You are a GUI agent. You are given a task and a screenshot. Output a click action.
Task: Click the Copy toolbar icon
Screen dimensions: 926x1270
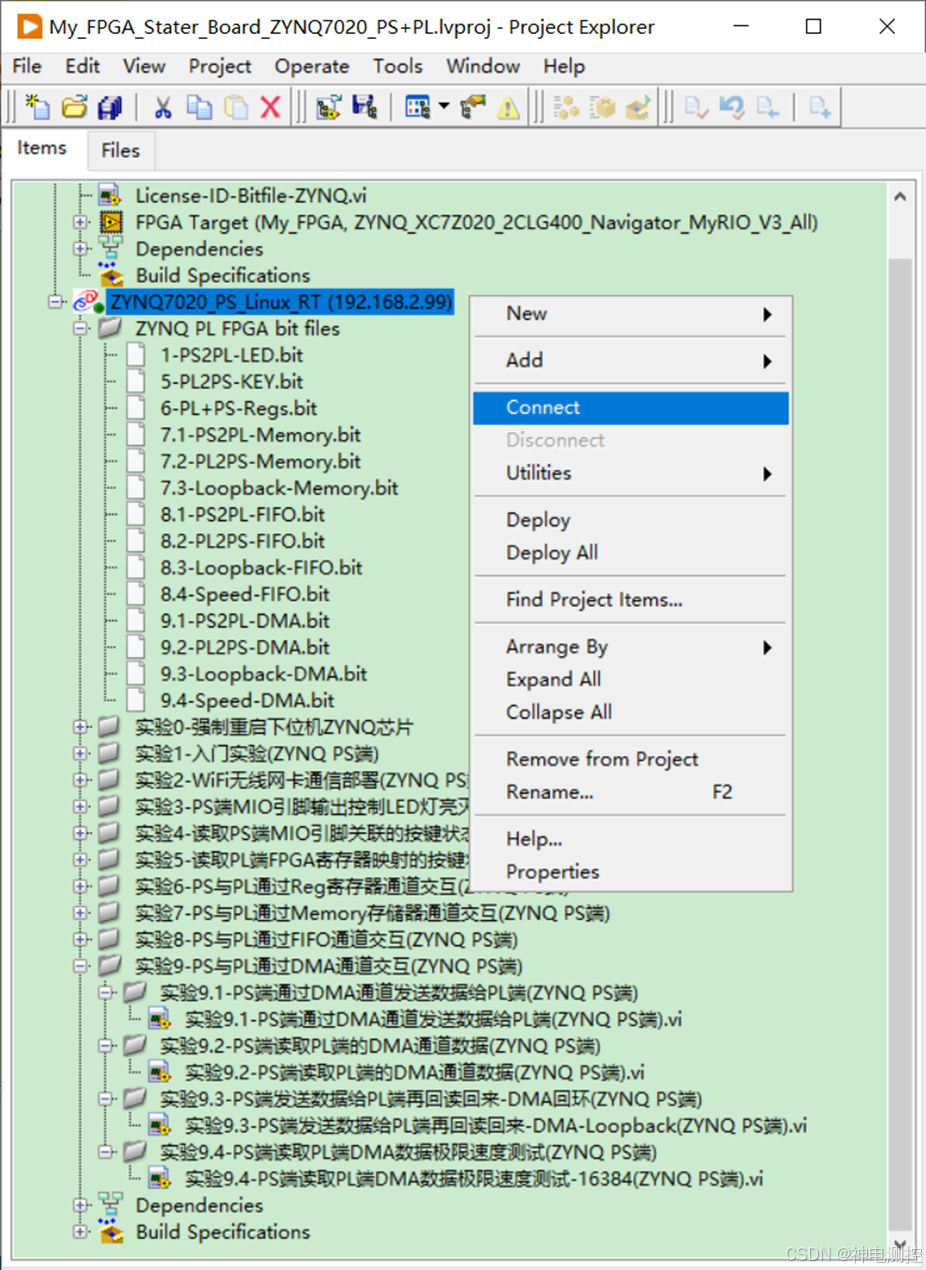coord(200,107)
